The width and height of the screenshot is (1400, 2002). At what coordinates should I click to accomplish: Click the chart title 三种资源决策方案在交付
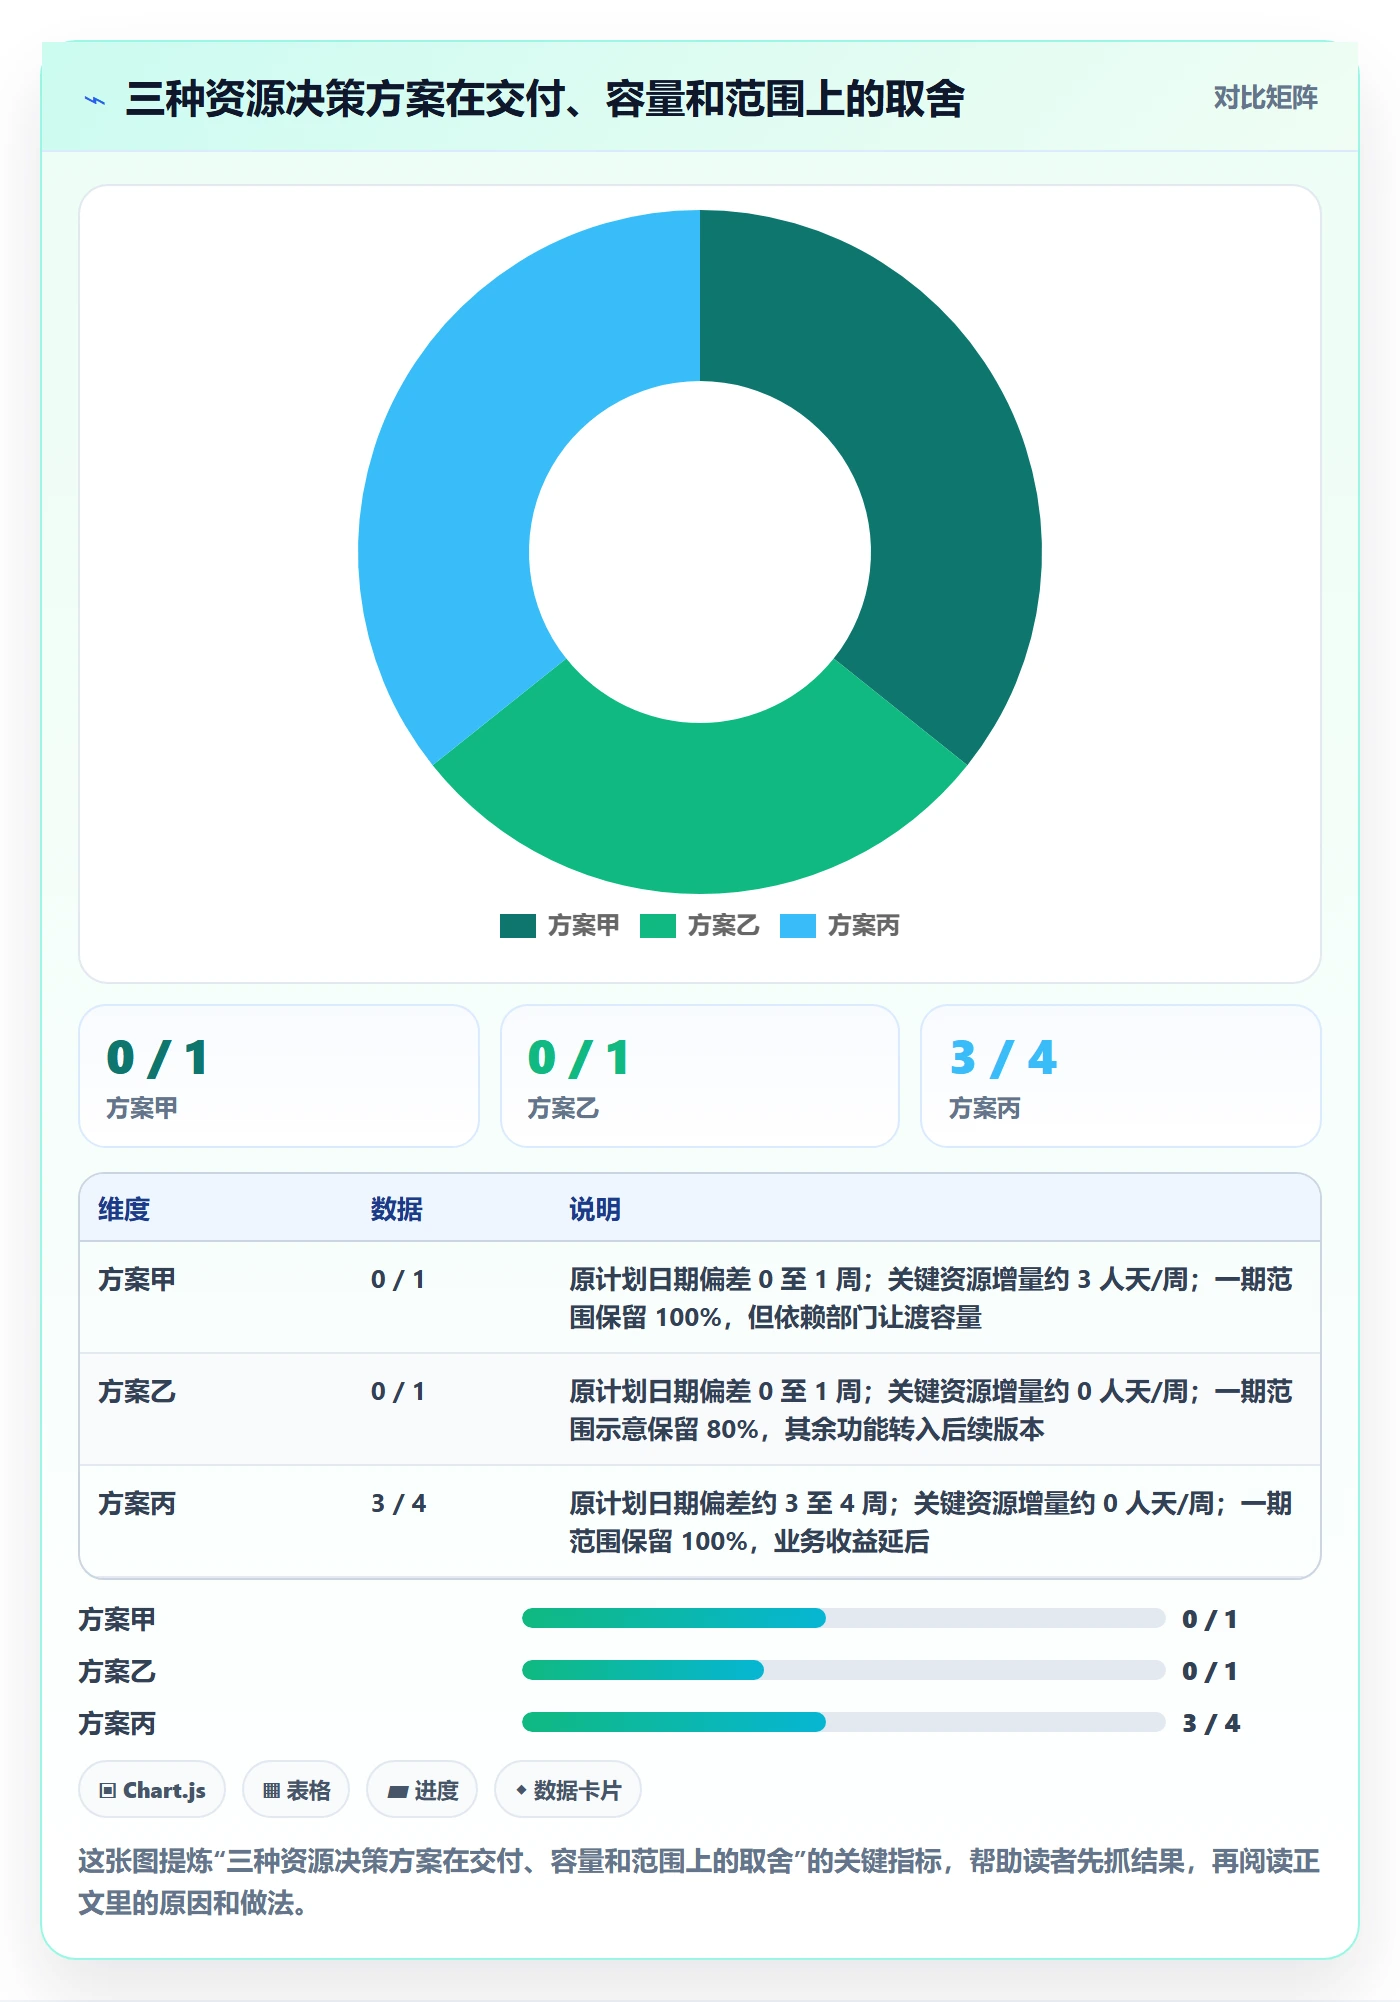(x=545, y=99)
